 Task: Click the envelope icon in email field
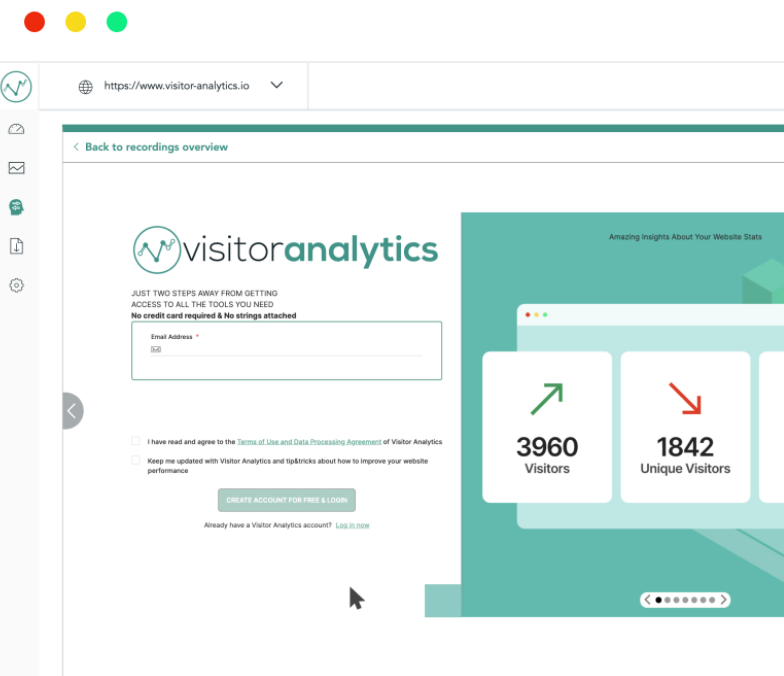tap(156, 350)
